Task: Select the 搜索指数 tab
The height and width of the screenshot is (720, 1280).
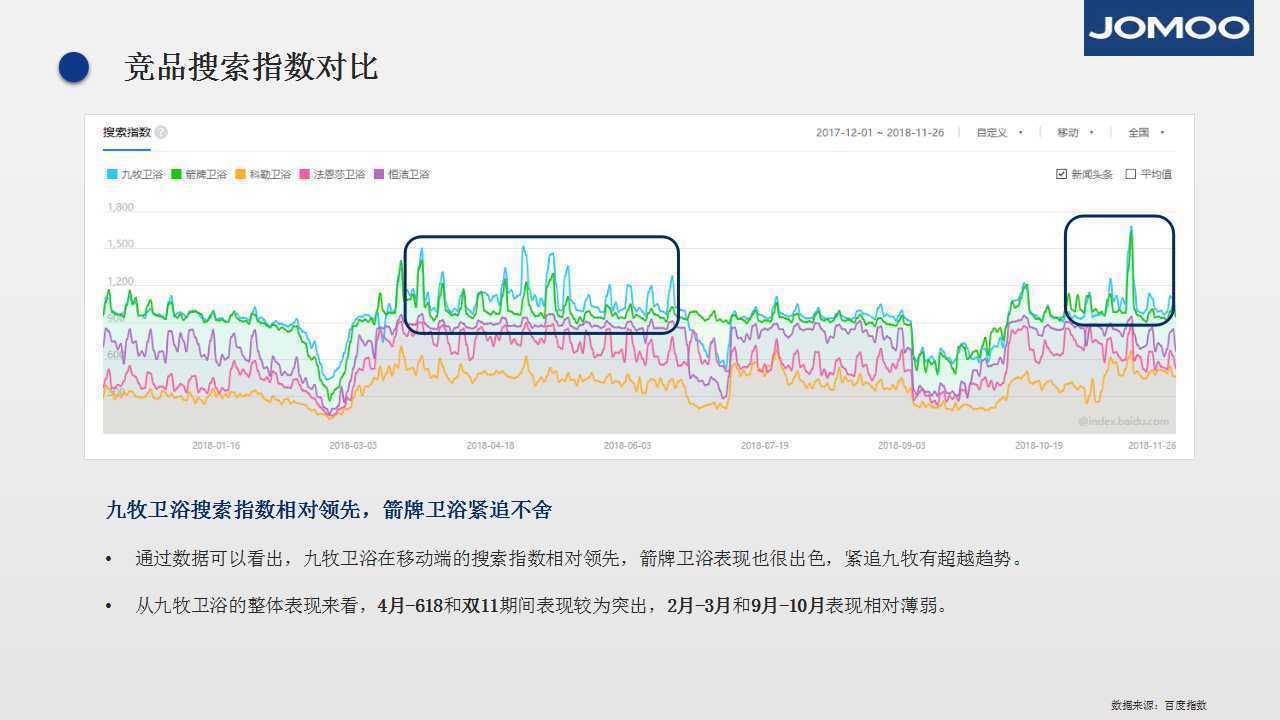Action: click(x=127, y=132)
